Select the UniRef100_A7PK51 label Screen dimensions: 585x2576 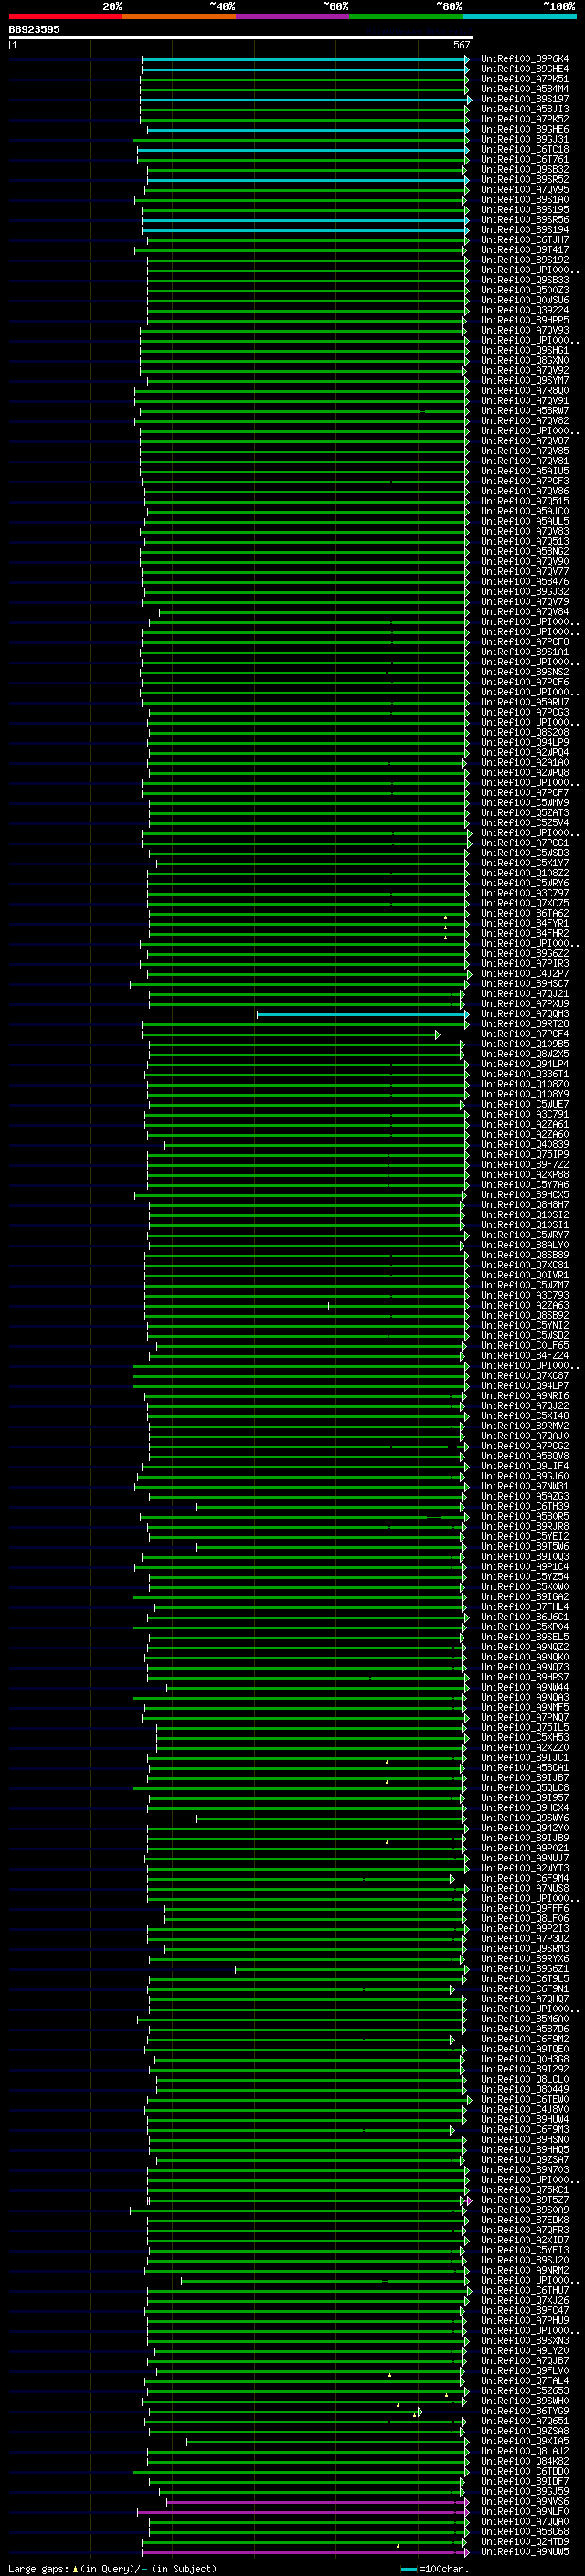(x=525, y=79)
